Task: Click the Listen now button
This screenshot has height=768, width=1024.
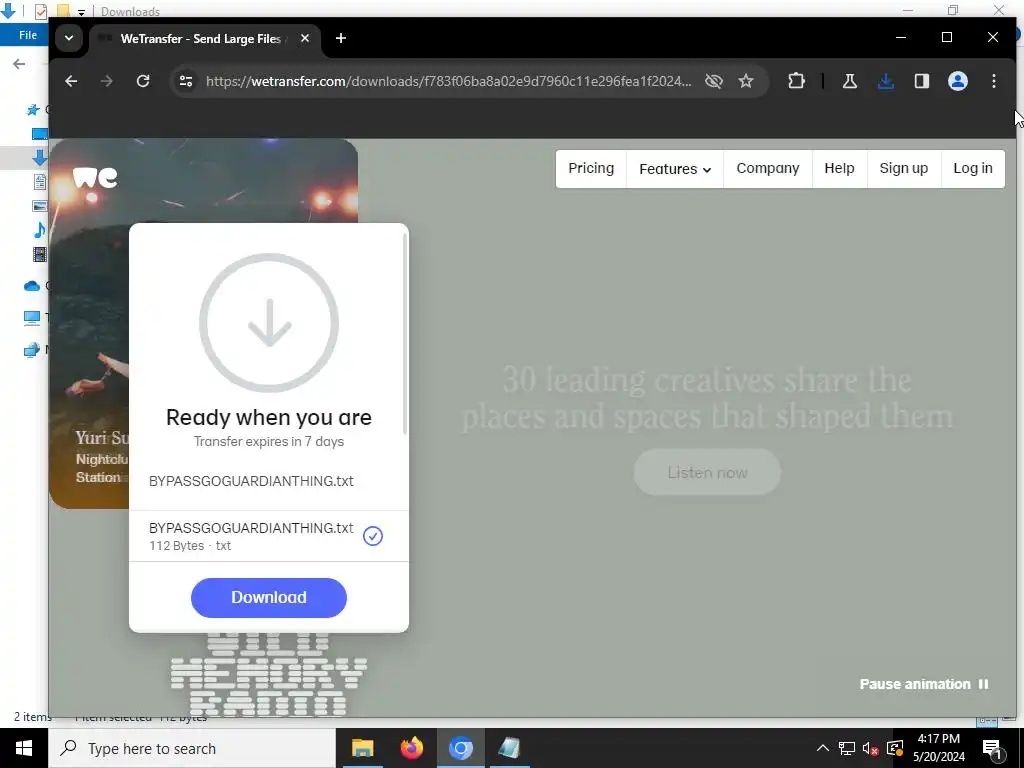Action: coord(707,472)
